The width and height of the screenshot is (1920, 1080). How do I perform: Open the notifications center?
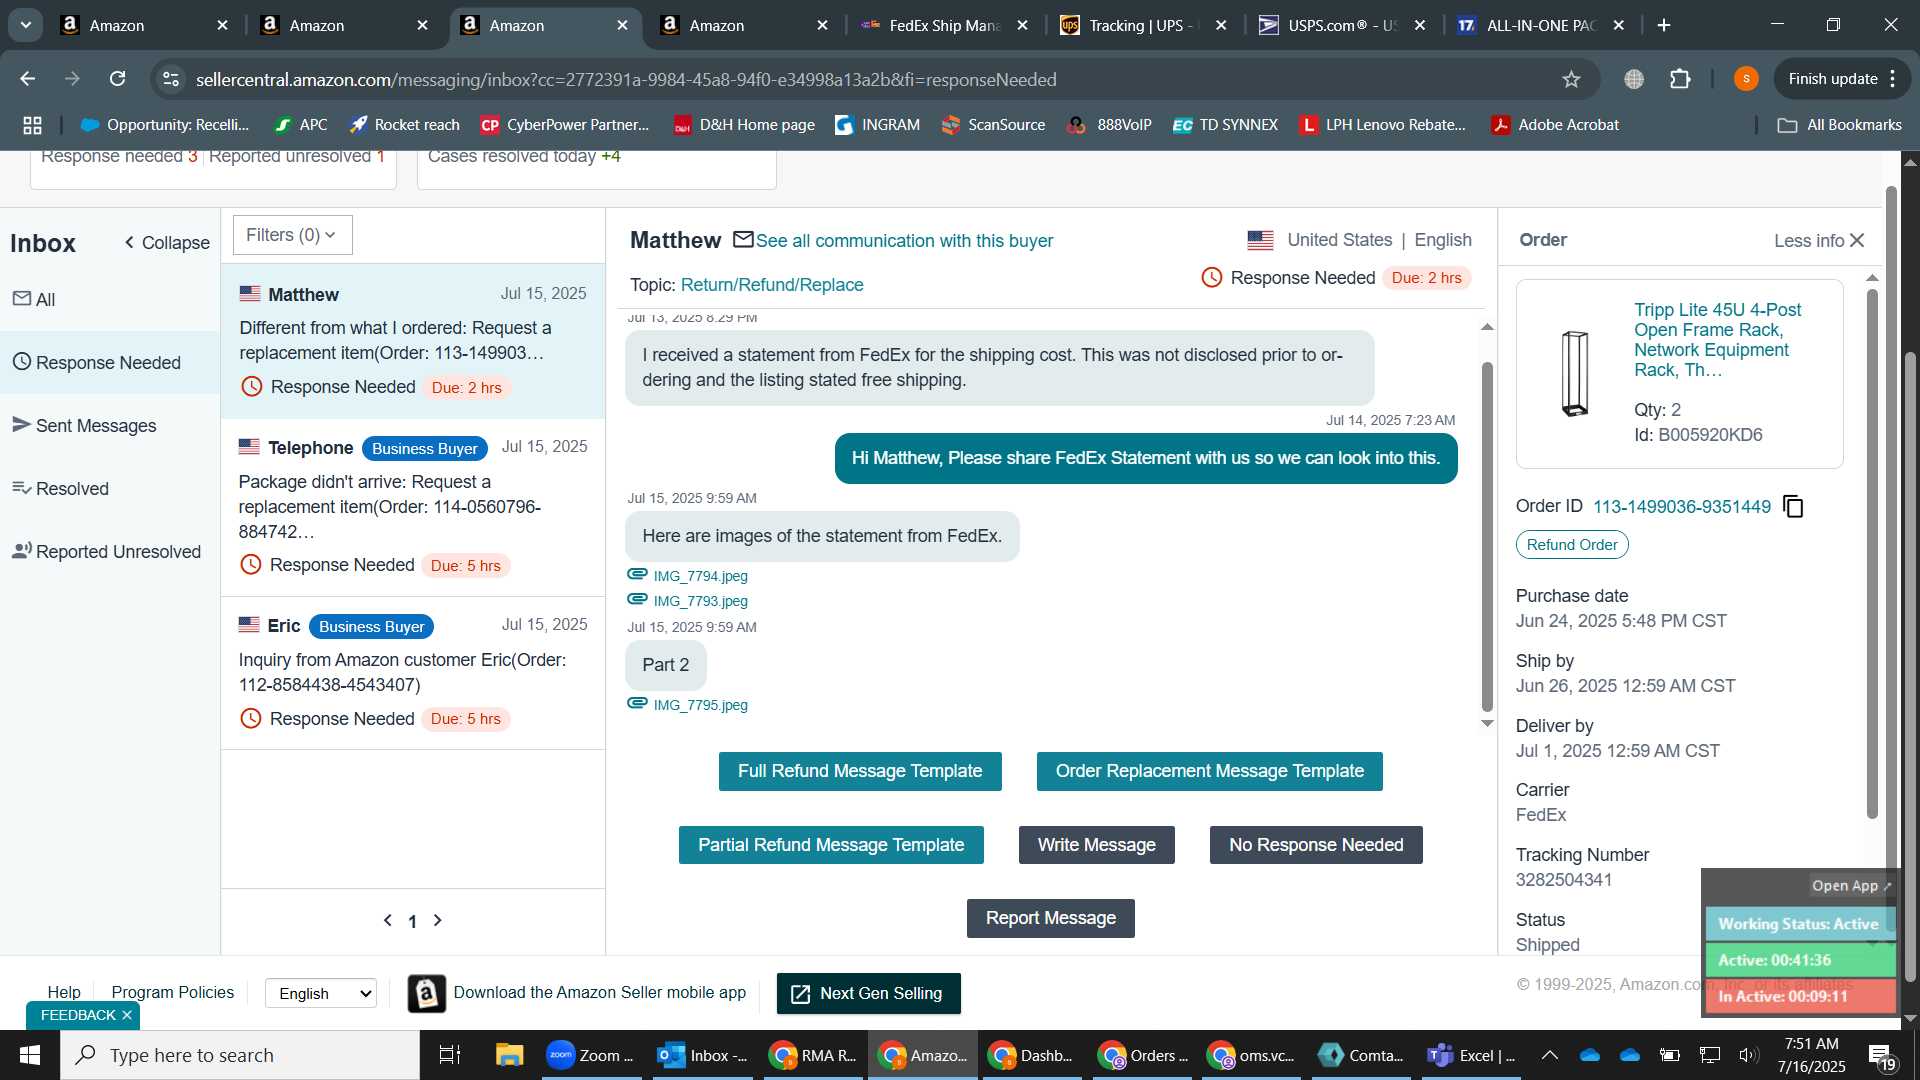pyautogui.click(x=1882, y=1055)
